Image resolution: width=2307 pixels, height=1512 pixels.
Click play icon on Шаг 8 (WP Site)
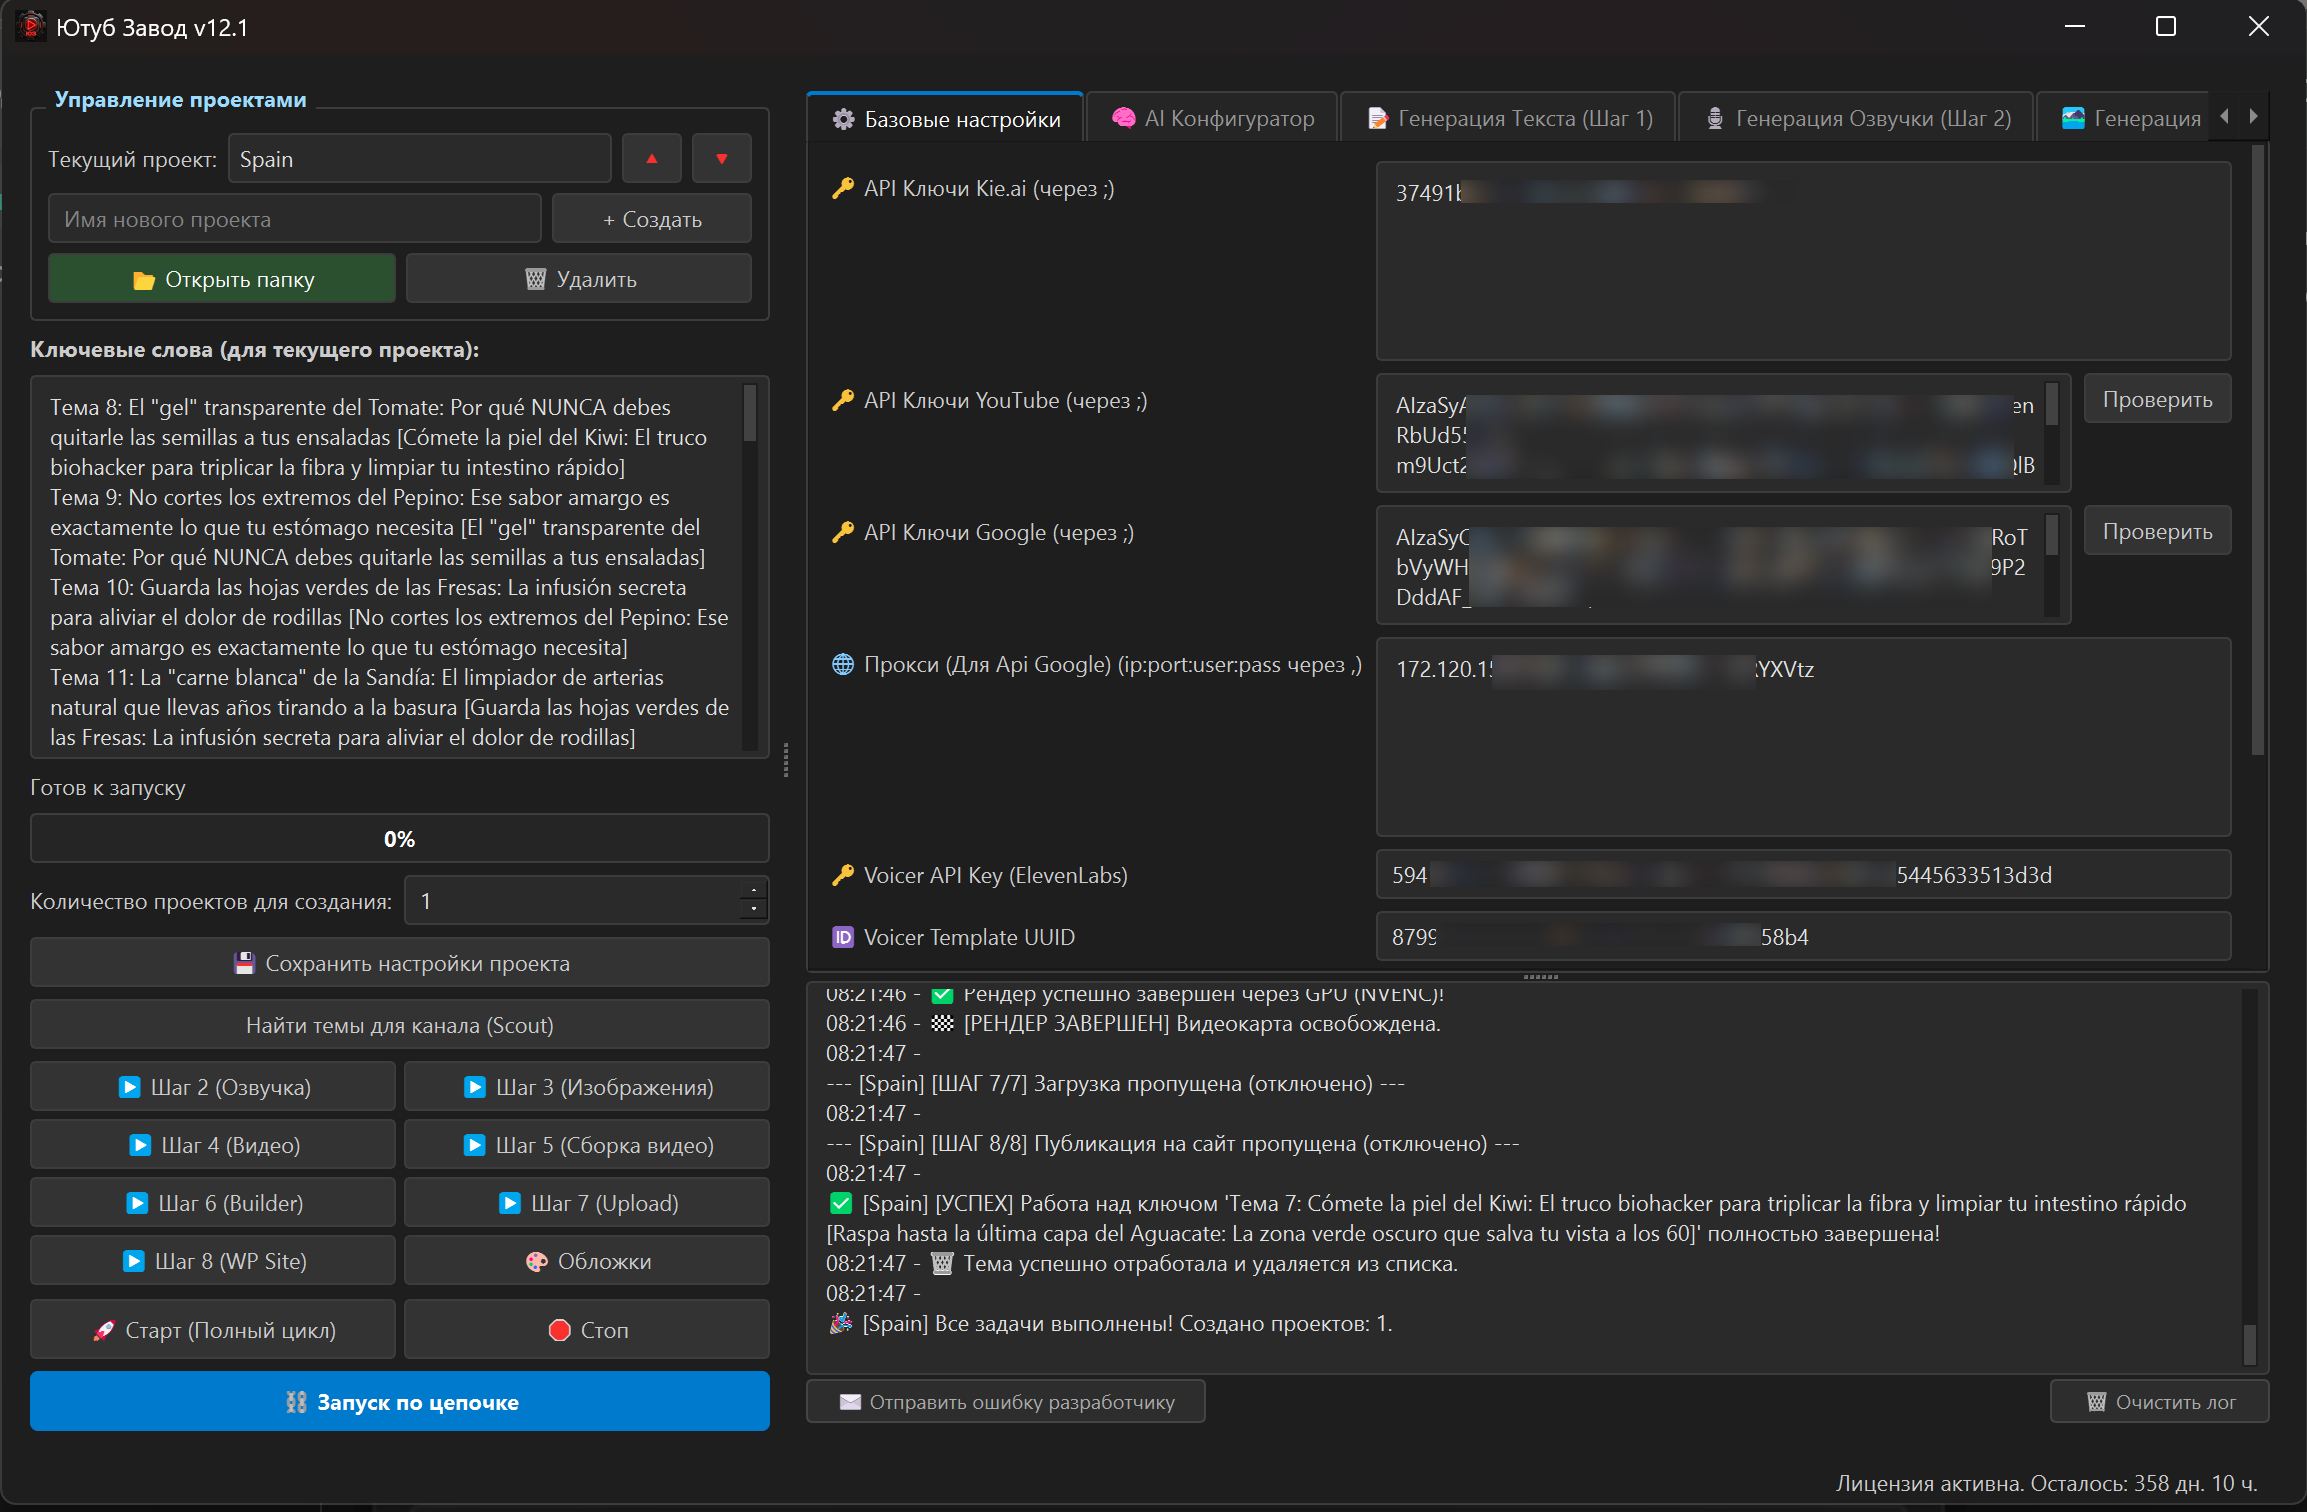[134, 1261]
